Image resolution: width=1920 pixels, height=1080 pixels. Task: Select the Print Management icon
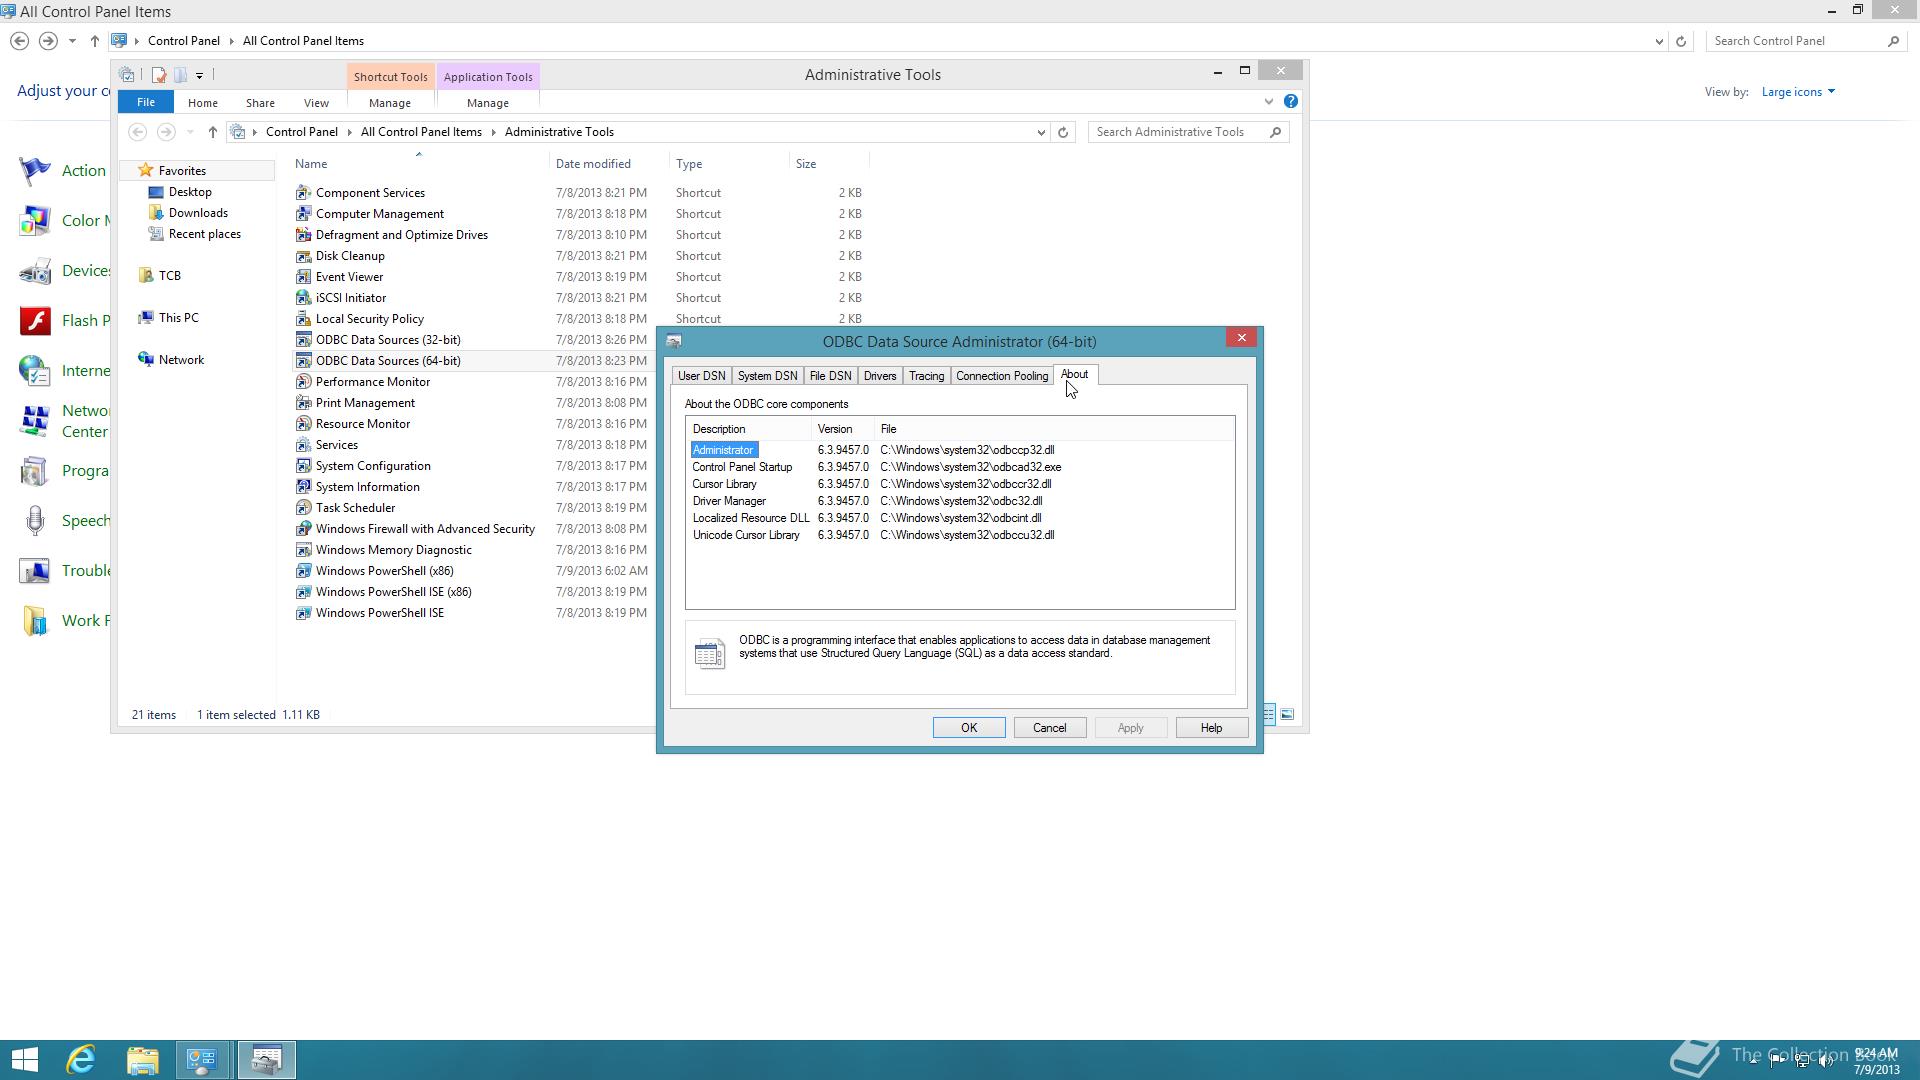point(304,403)
